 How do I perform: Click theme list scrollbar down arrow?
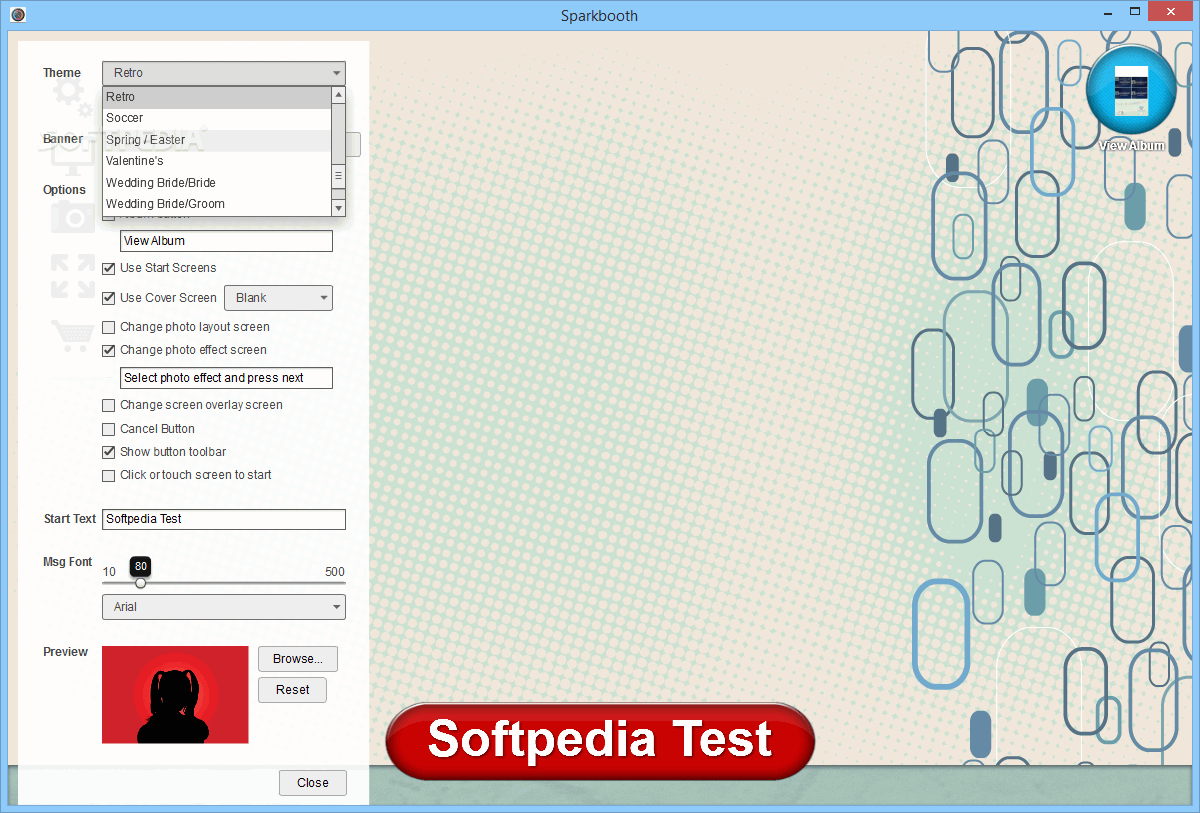tap(338, 207)
